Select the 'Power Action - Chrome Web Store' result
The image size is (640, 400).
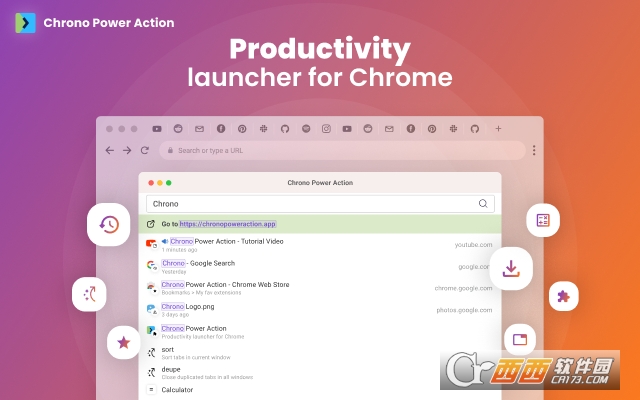tap(320, 288)
